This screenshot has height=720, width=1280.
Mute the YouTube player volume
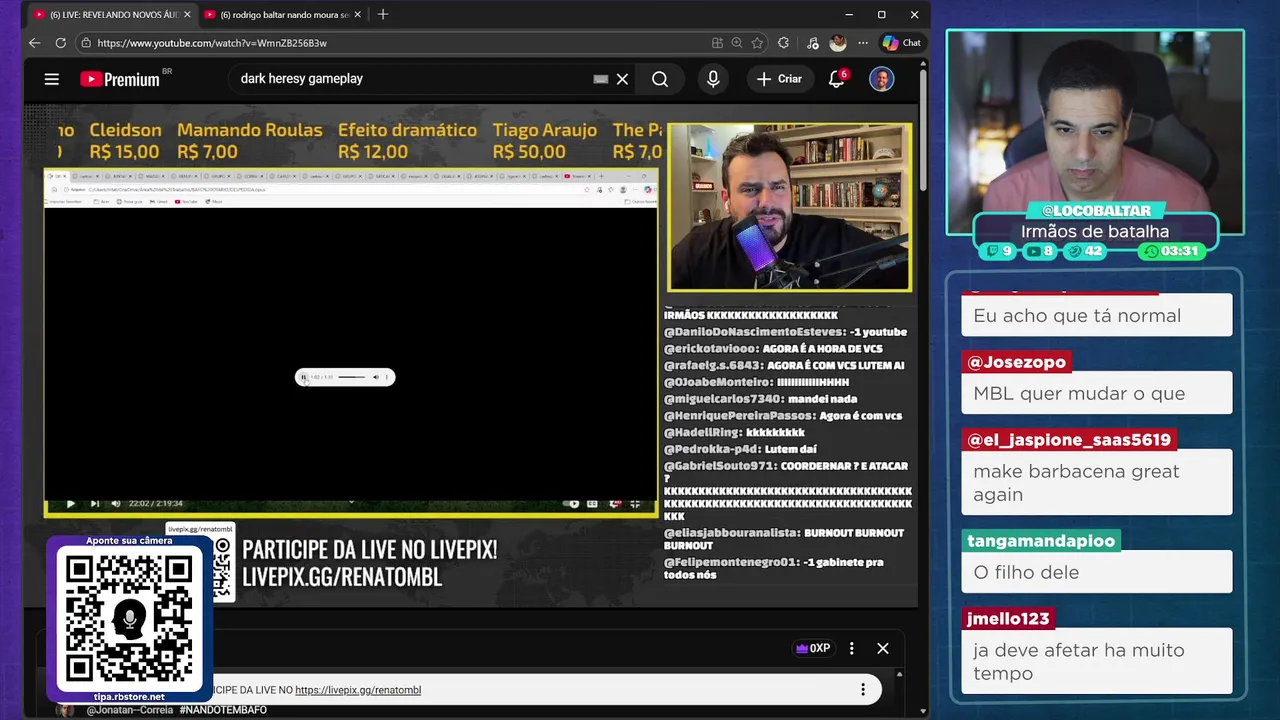pos(116,503)
